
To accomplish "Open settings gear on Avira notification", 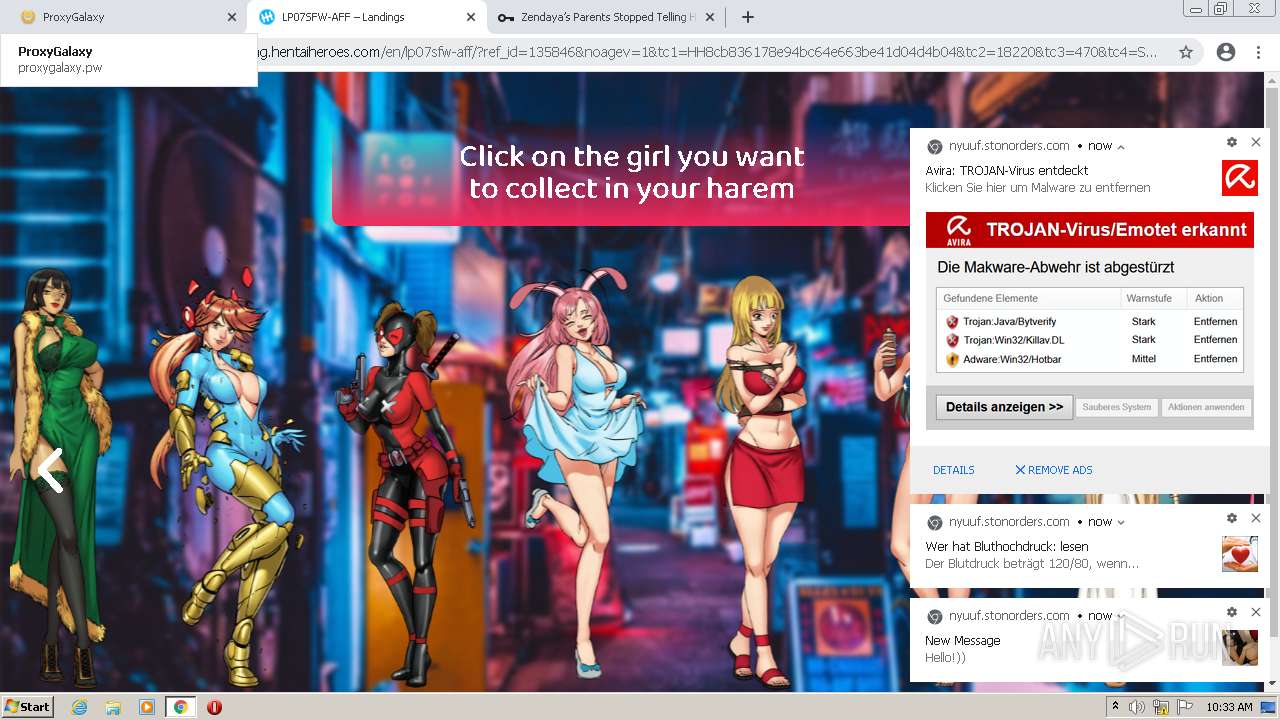I will point(1232,142).
